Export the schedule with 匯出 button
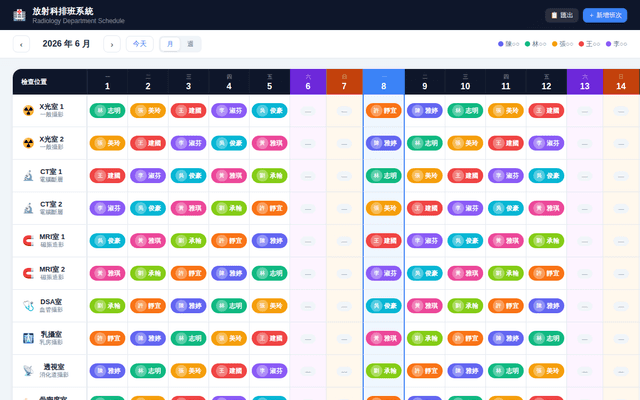Screen dimensions: 640x400 click(562, 15)
